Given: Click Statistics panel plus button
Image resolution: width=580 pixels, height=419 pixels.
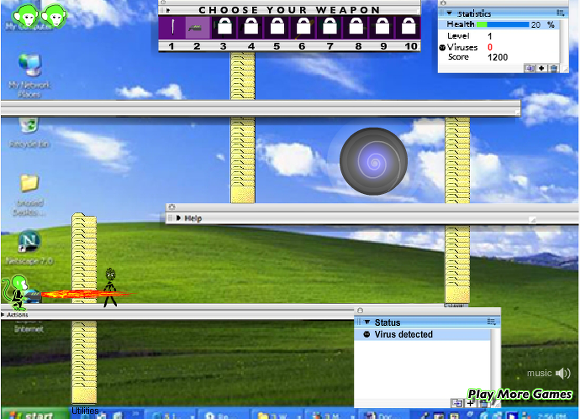Looking at the screenshot, I should [x=542, y=68].
